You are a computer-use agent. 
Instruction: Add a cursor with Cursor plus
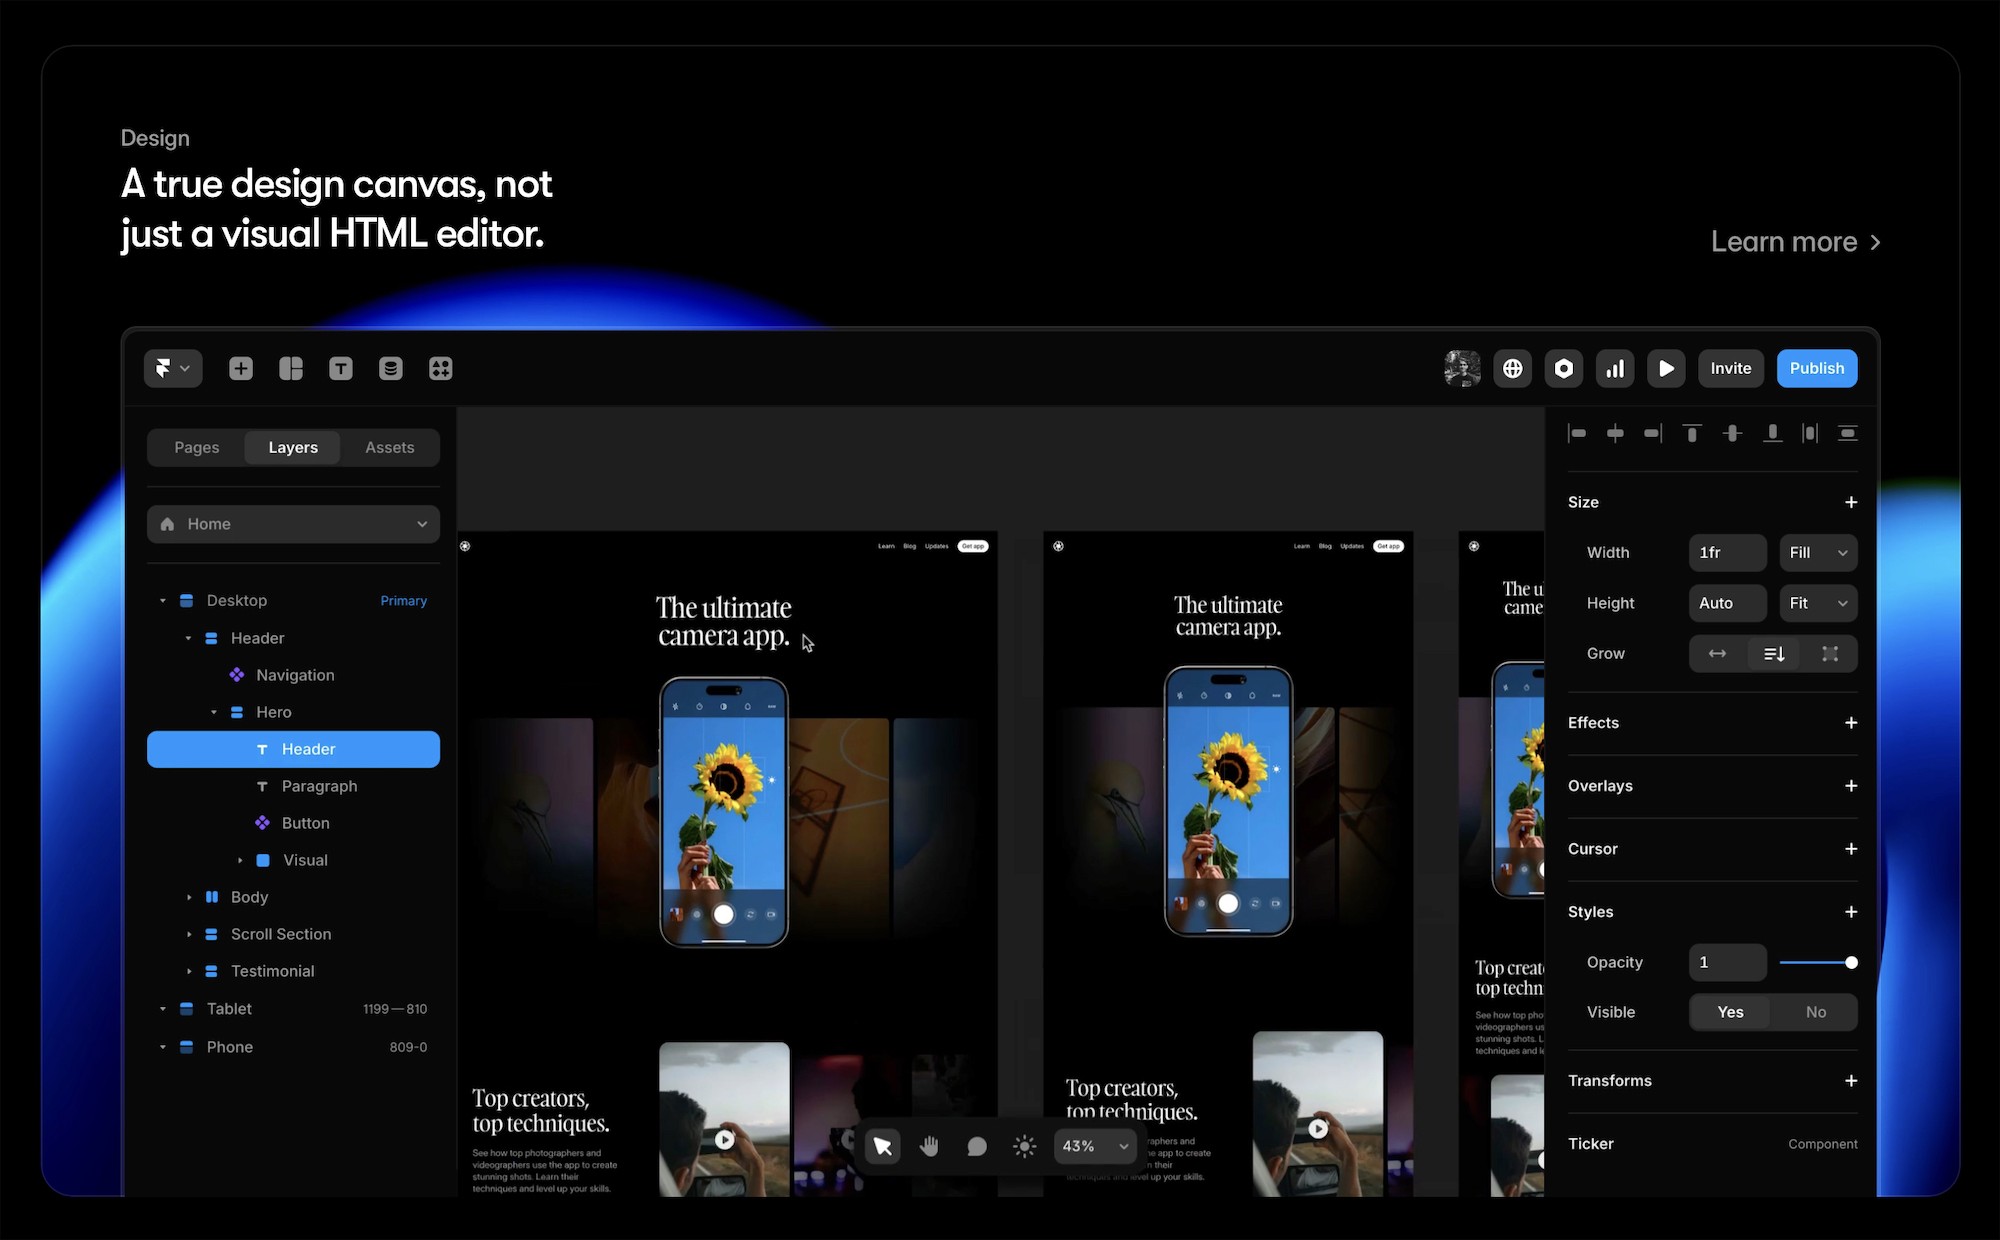(x=1851, y=849)
